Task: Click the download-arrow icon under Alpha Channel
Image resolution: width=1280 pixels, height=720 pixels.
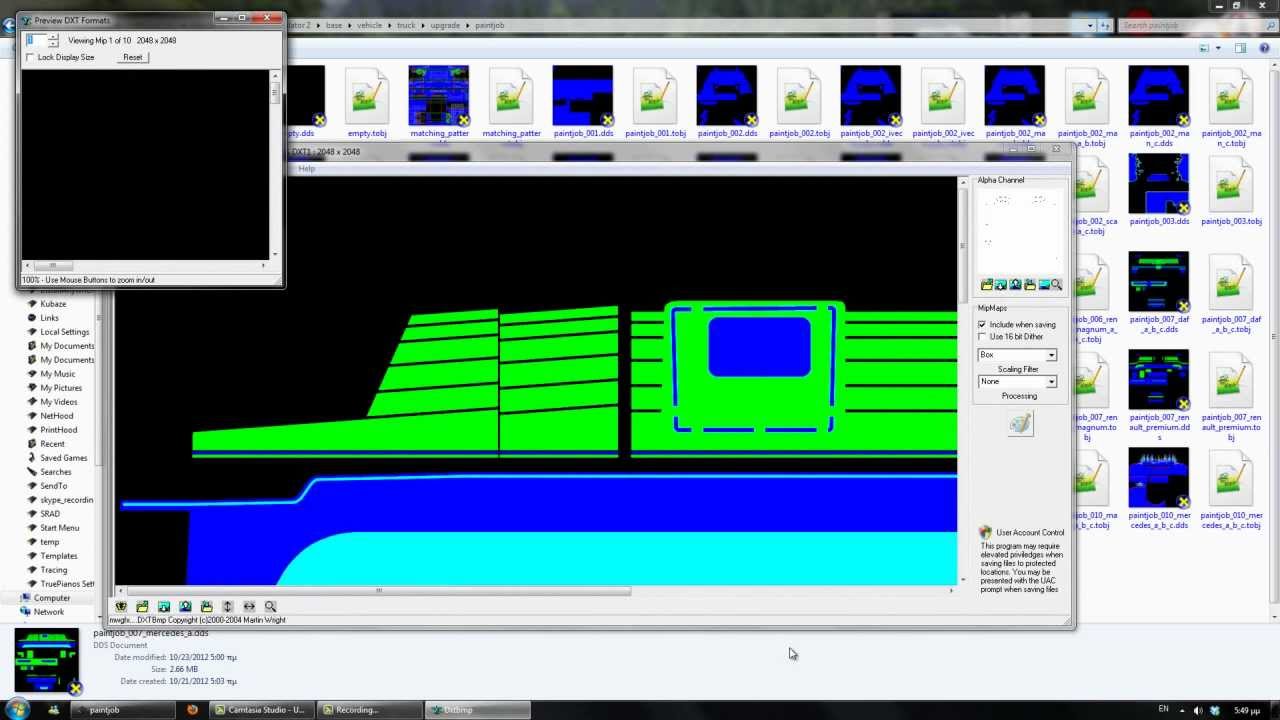Action: (1001, 285)
